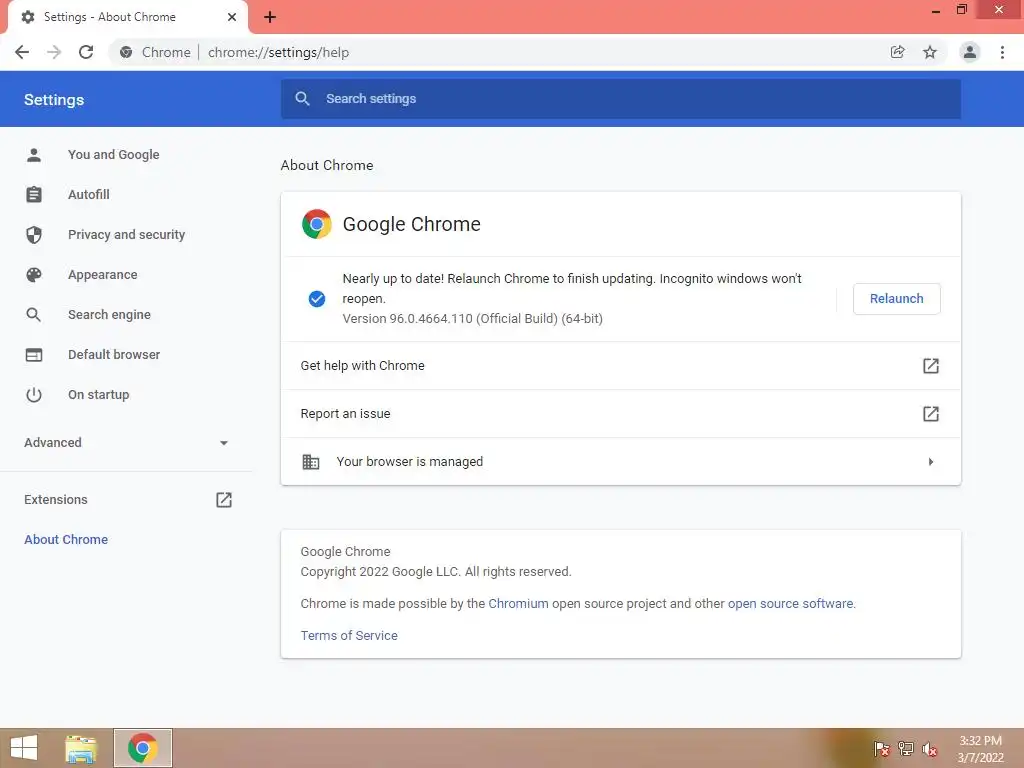Open the open source software link
Viewport: 1024px width, 768px height.
coord(790,603)
